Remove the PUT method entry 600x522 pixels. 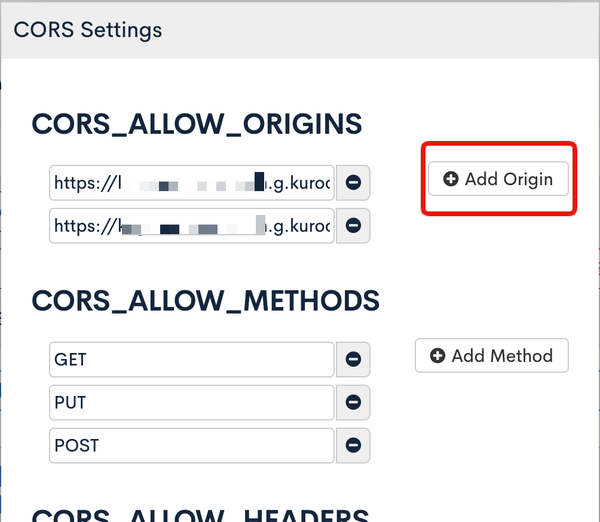pyautogui.click(x=353, y=403)
